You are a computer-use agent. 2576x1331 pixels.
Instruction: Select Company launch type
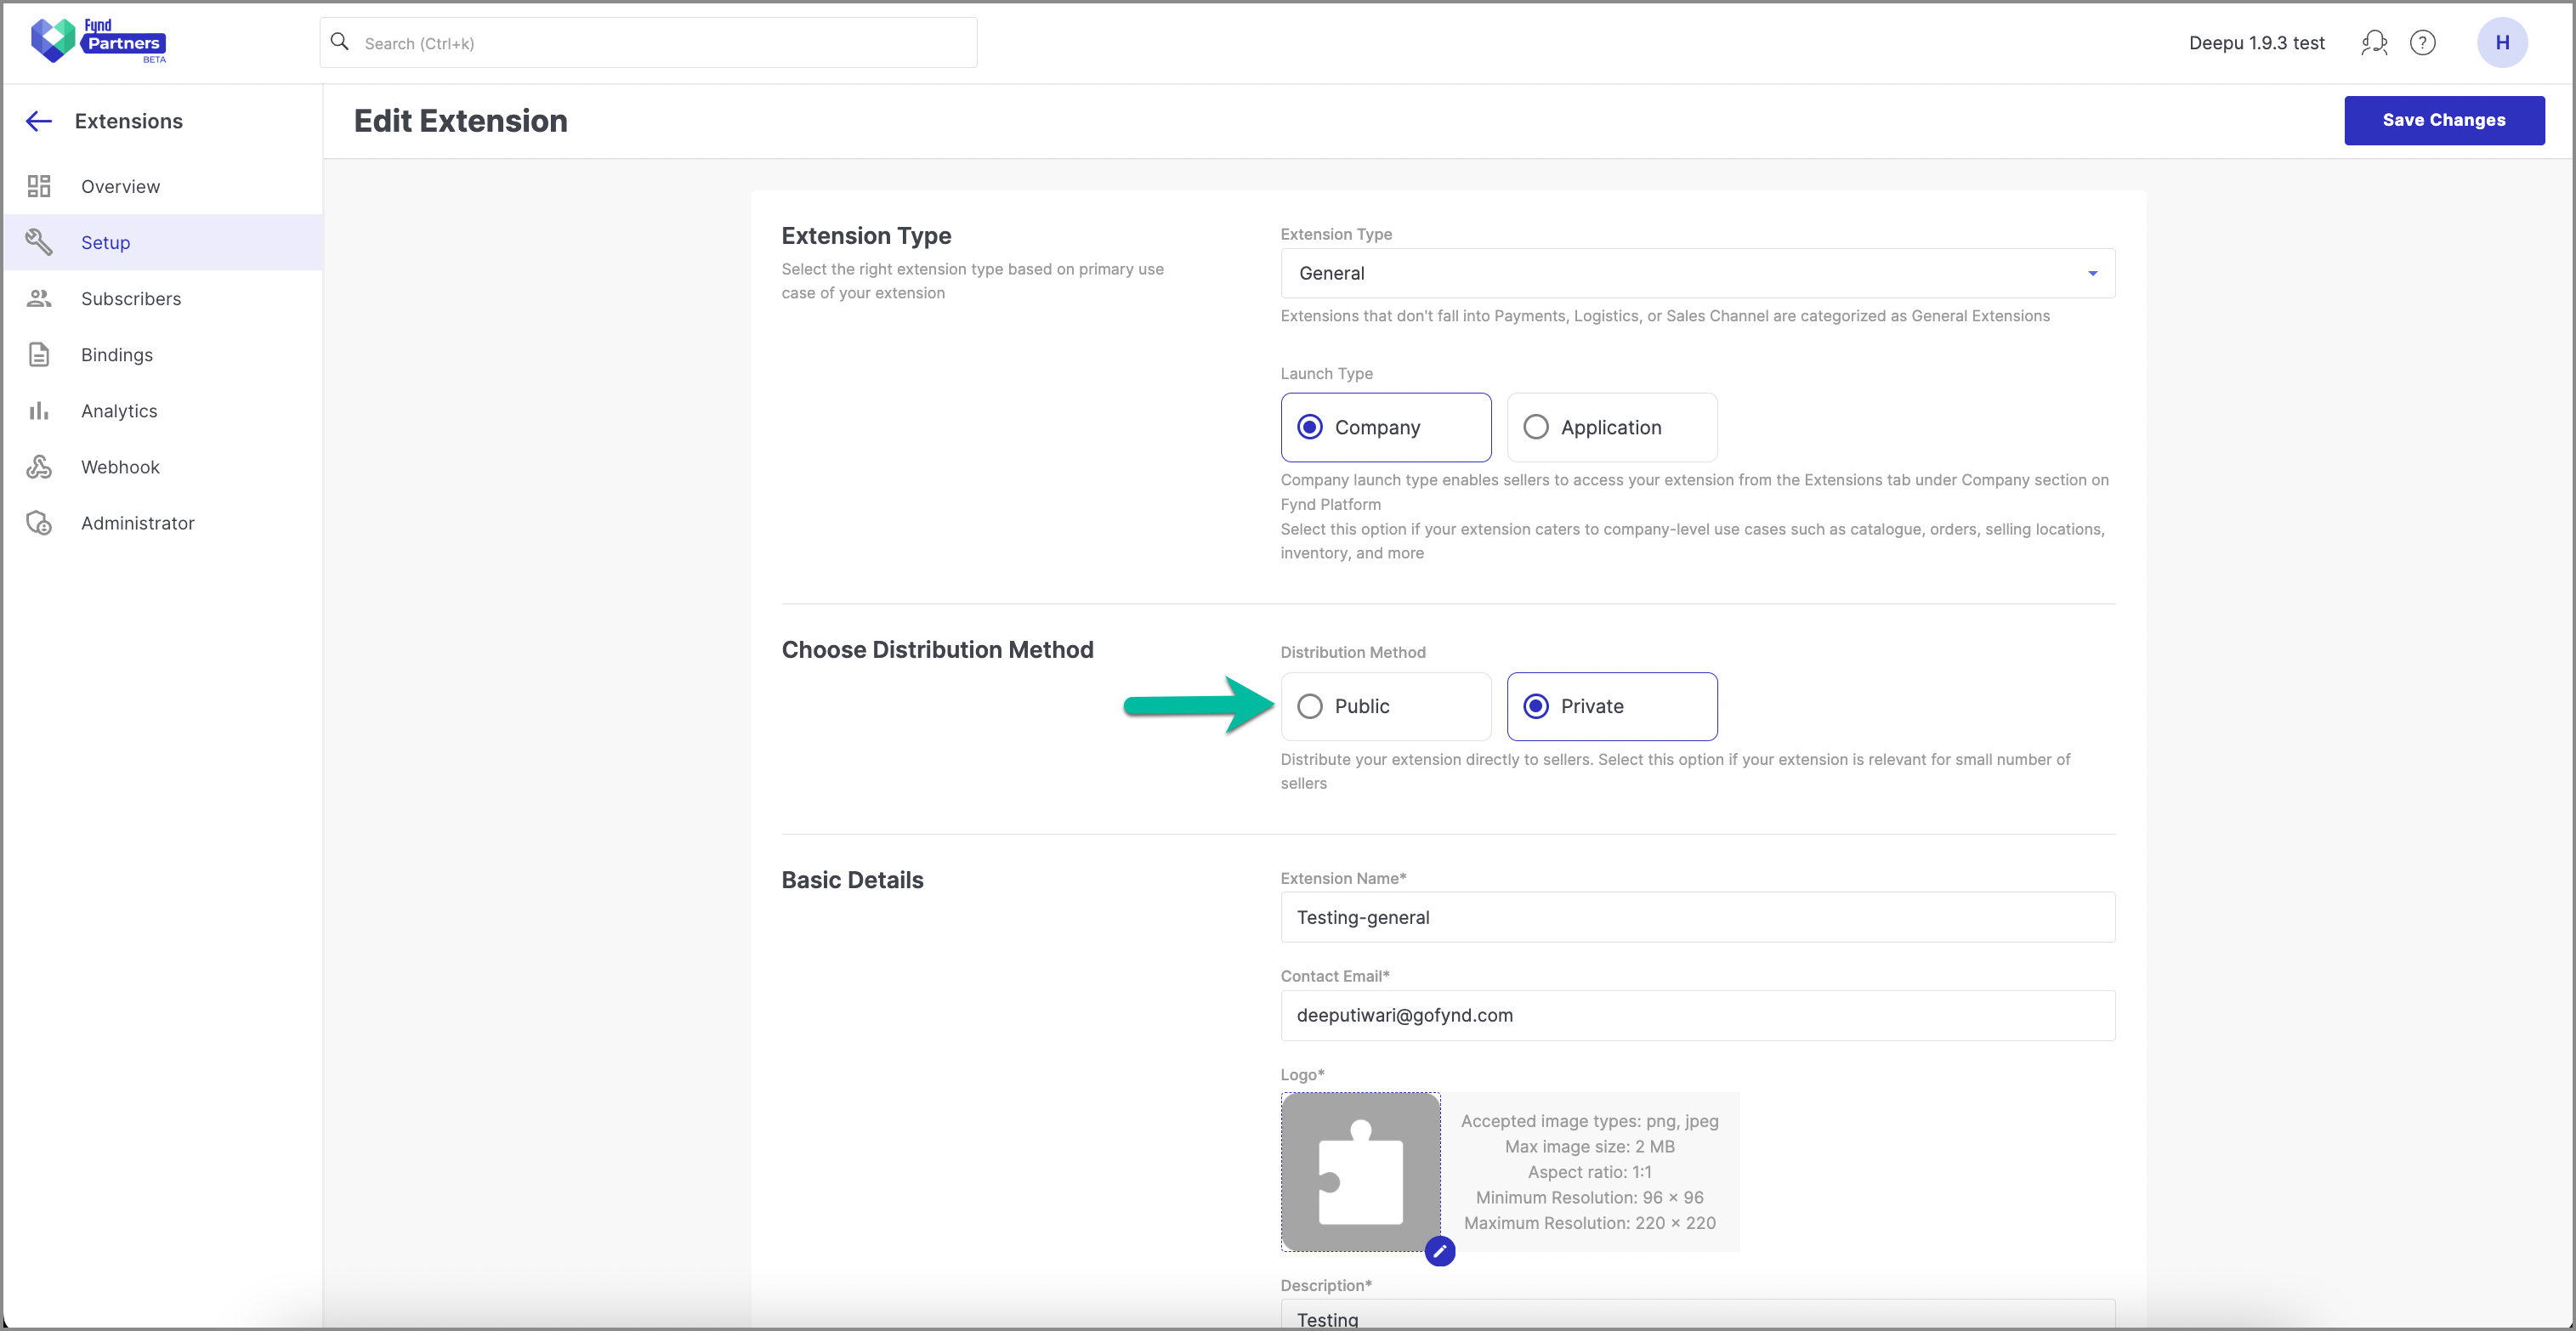point(1386,427)
